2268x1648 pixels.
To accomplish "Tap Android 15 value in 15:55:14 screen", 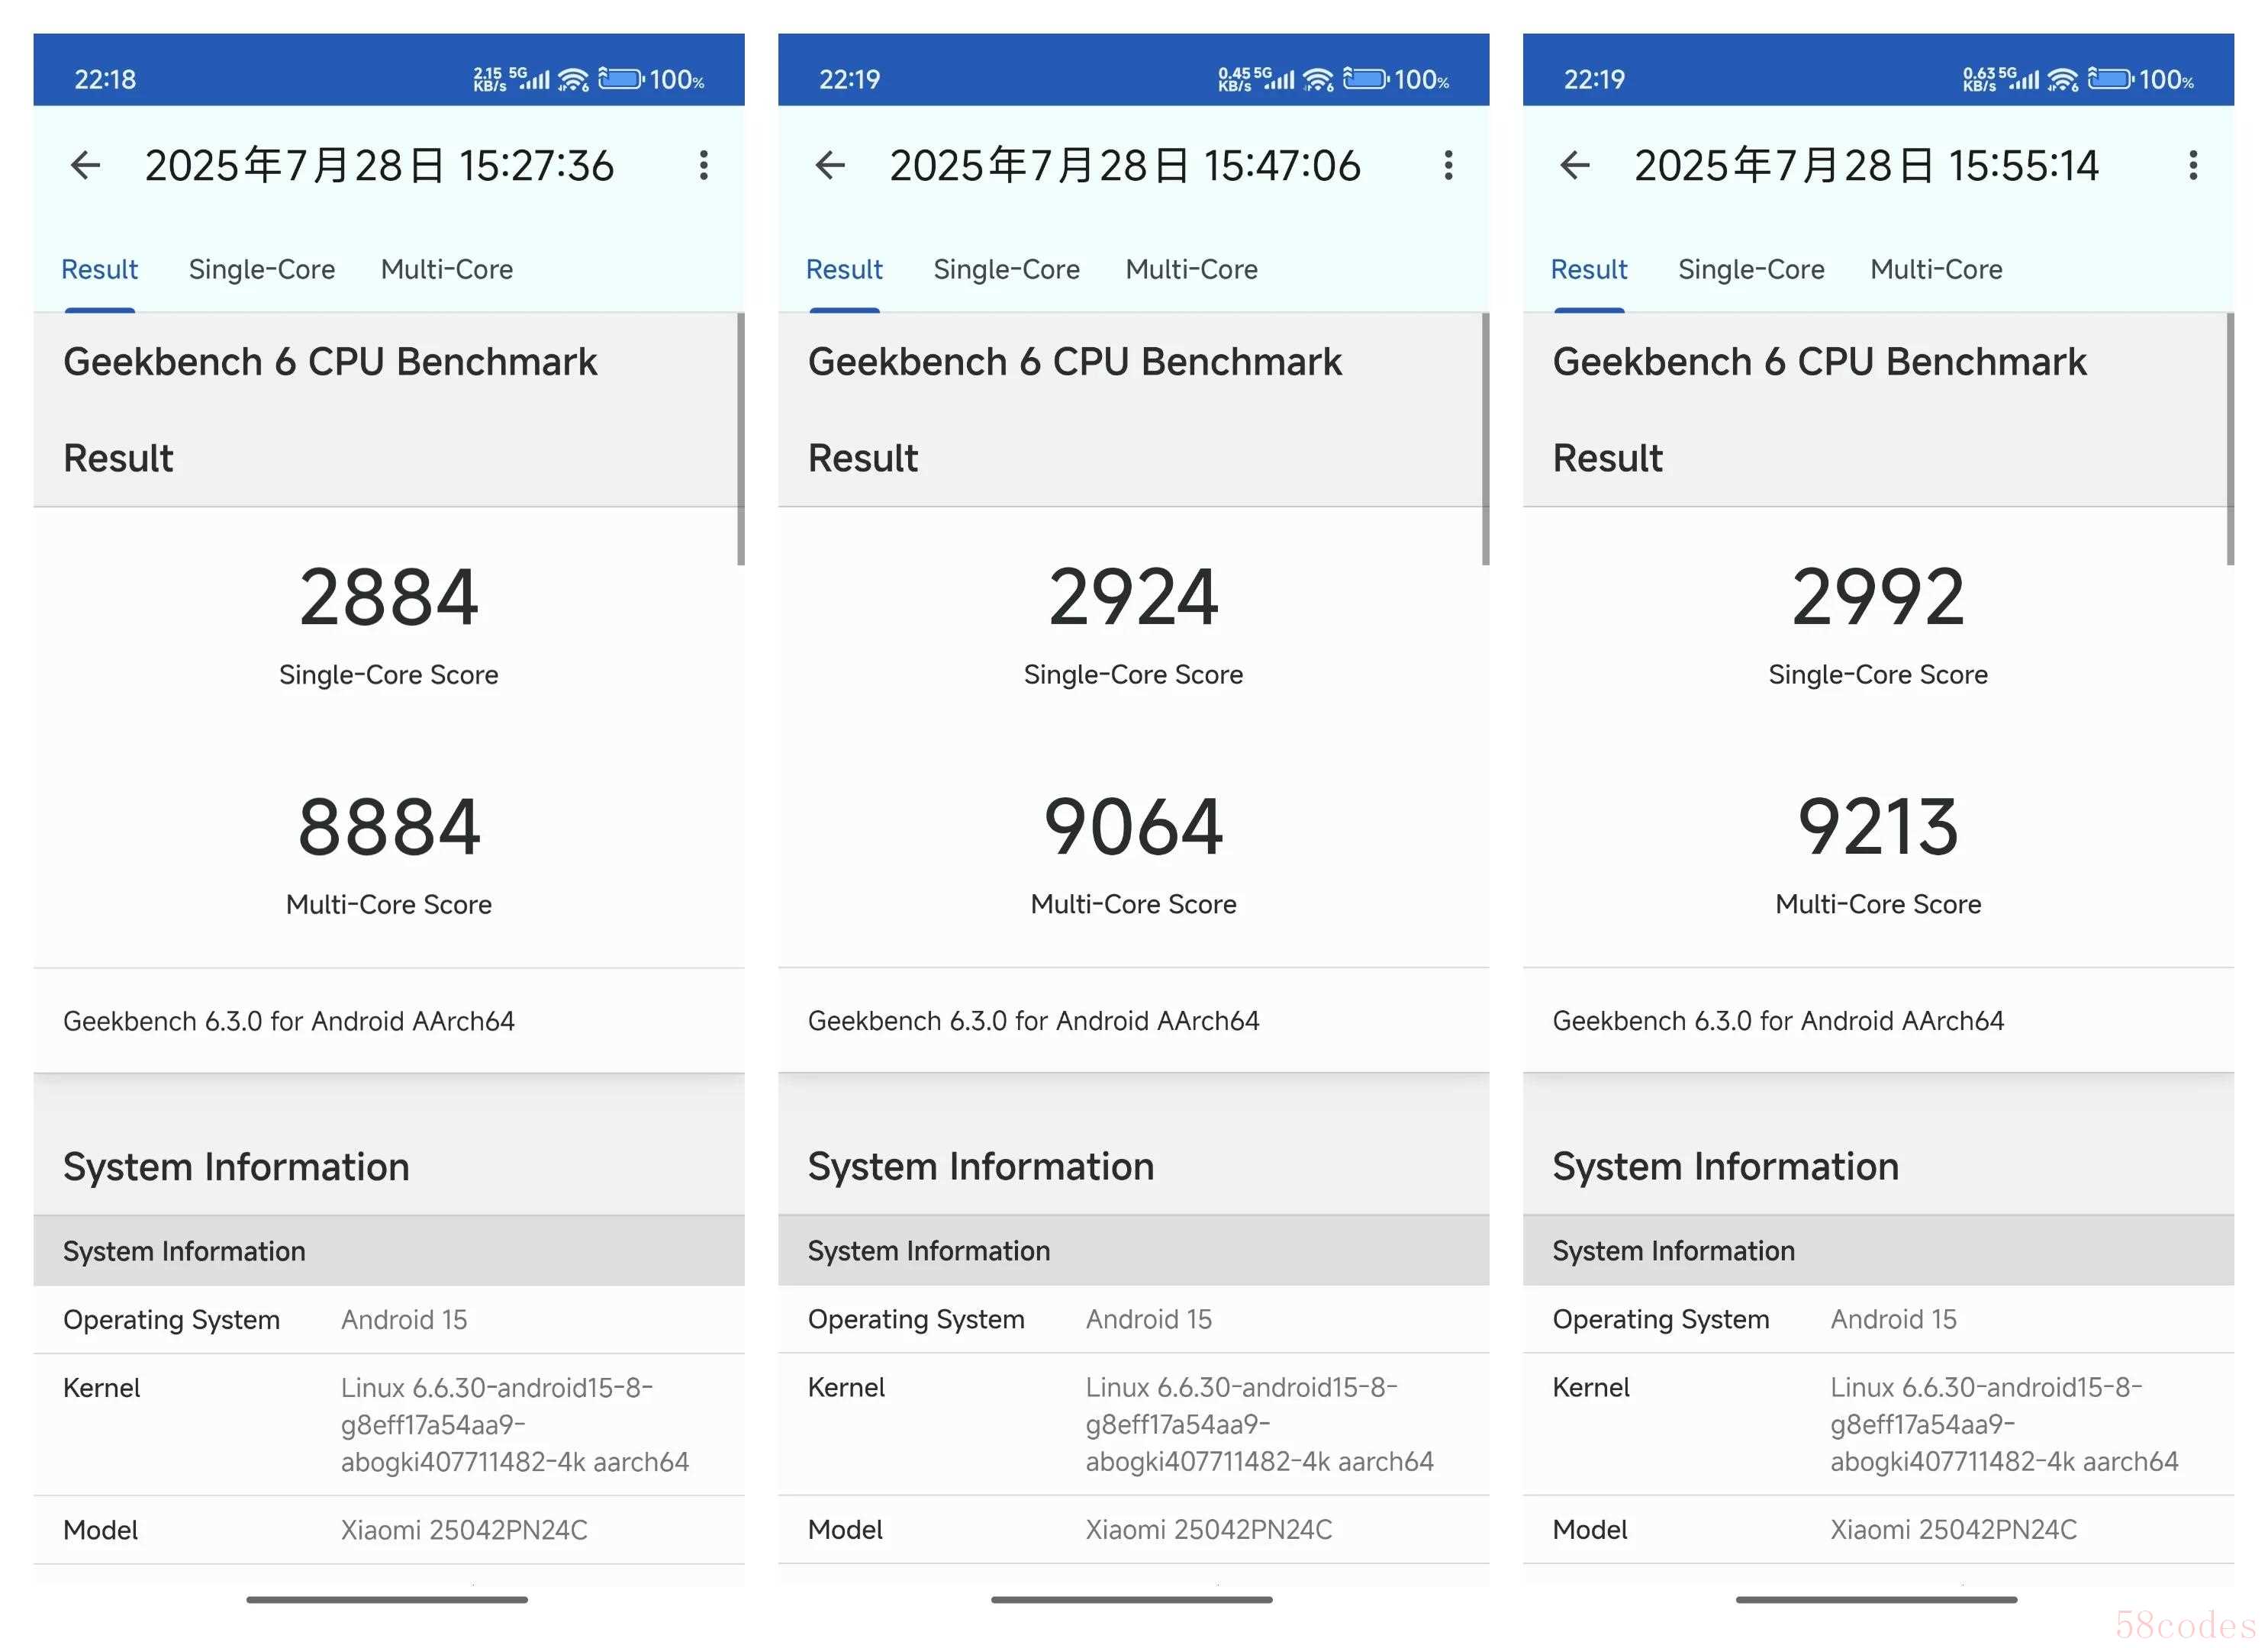I will (x=1894, y=1320).
